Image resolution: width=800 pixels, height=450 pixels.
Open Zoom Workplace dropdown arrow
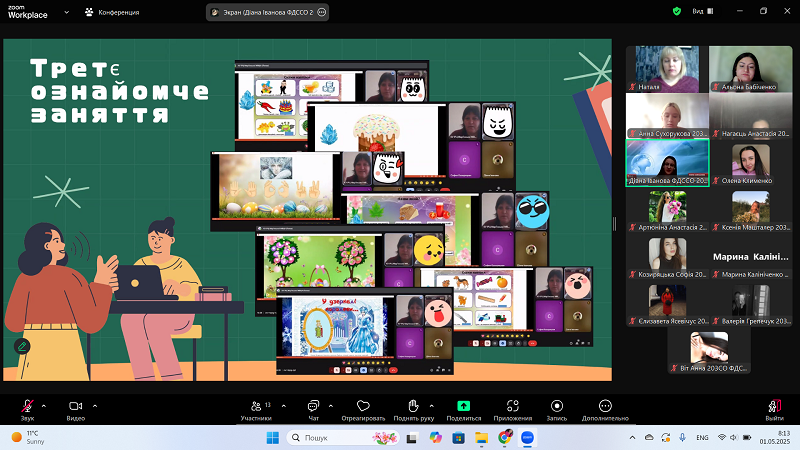tap(66, 12)
